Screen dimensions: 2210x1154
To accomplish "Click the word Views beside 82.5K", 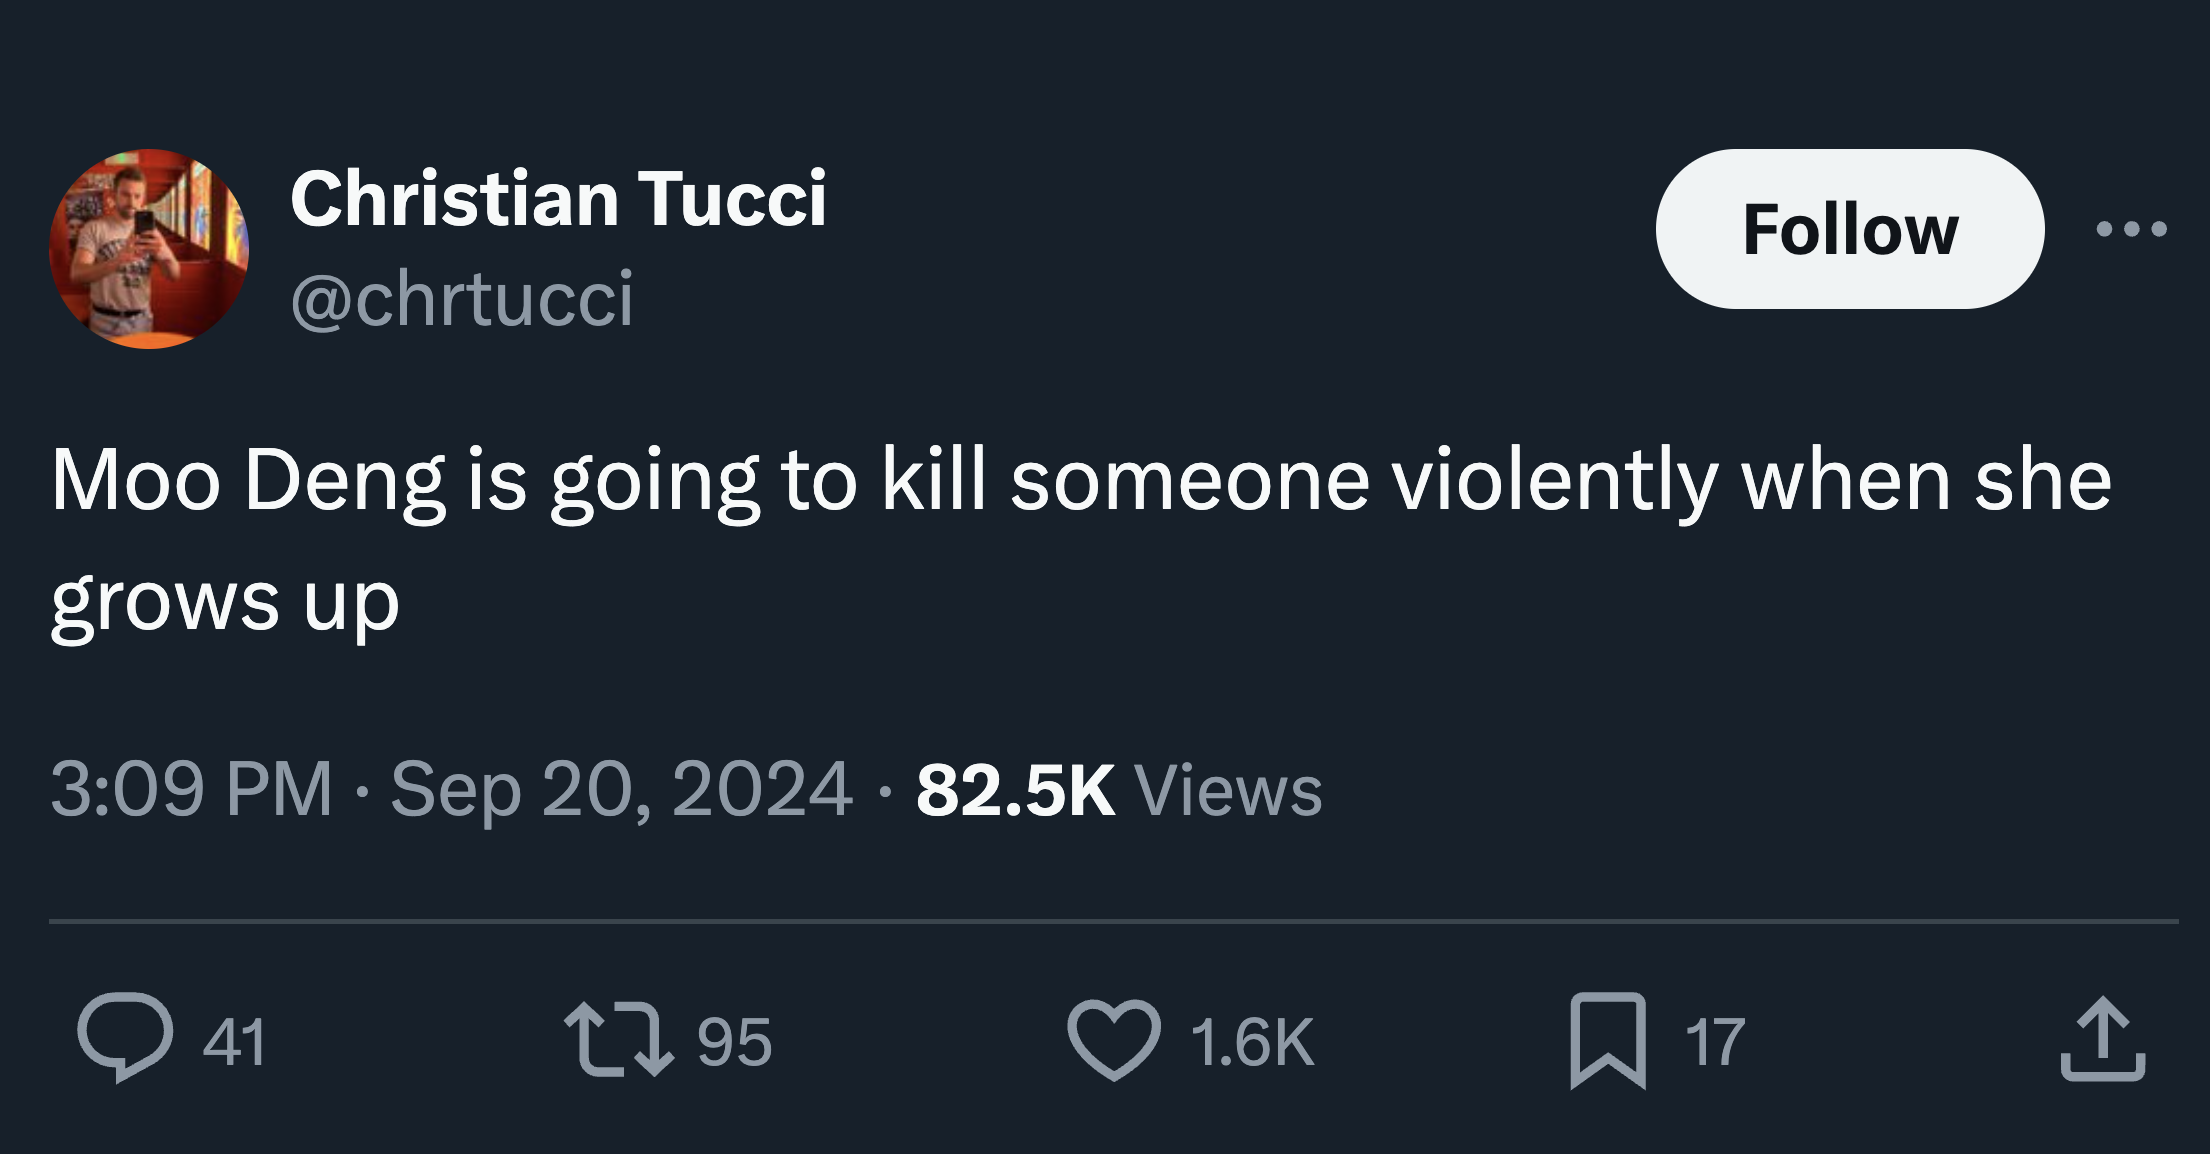I will pyautogui.click(x=1228, y=790).
